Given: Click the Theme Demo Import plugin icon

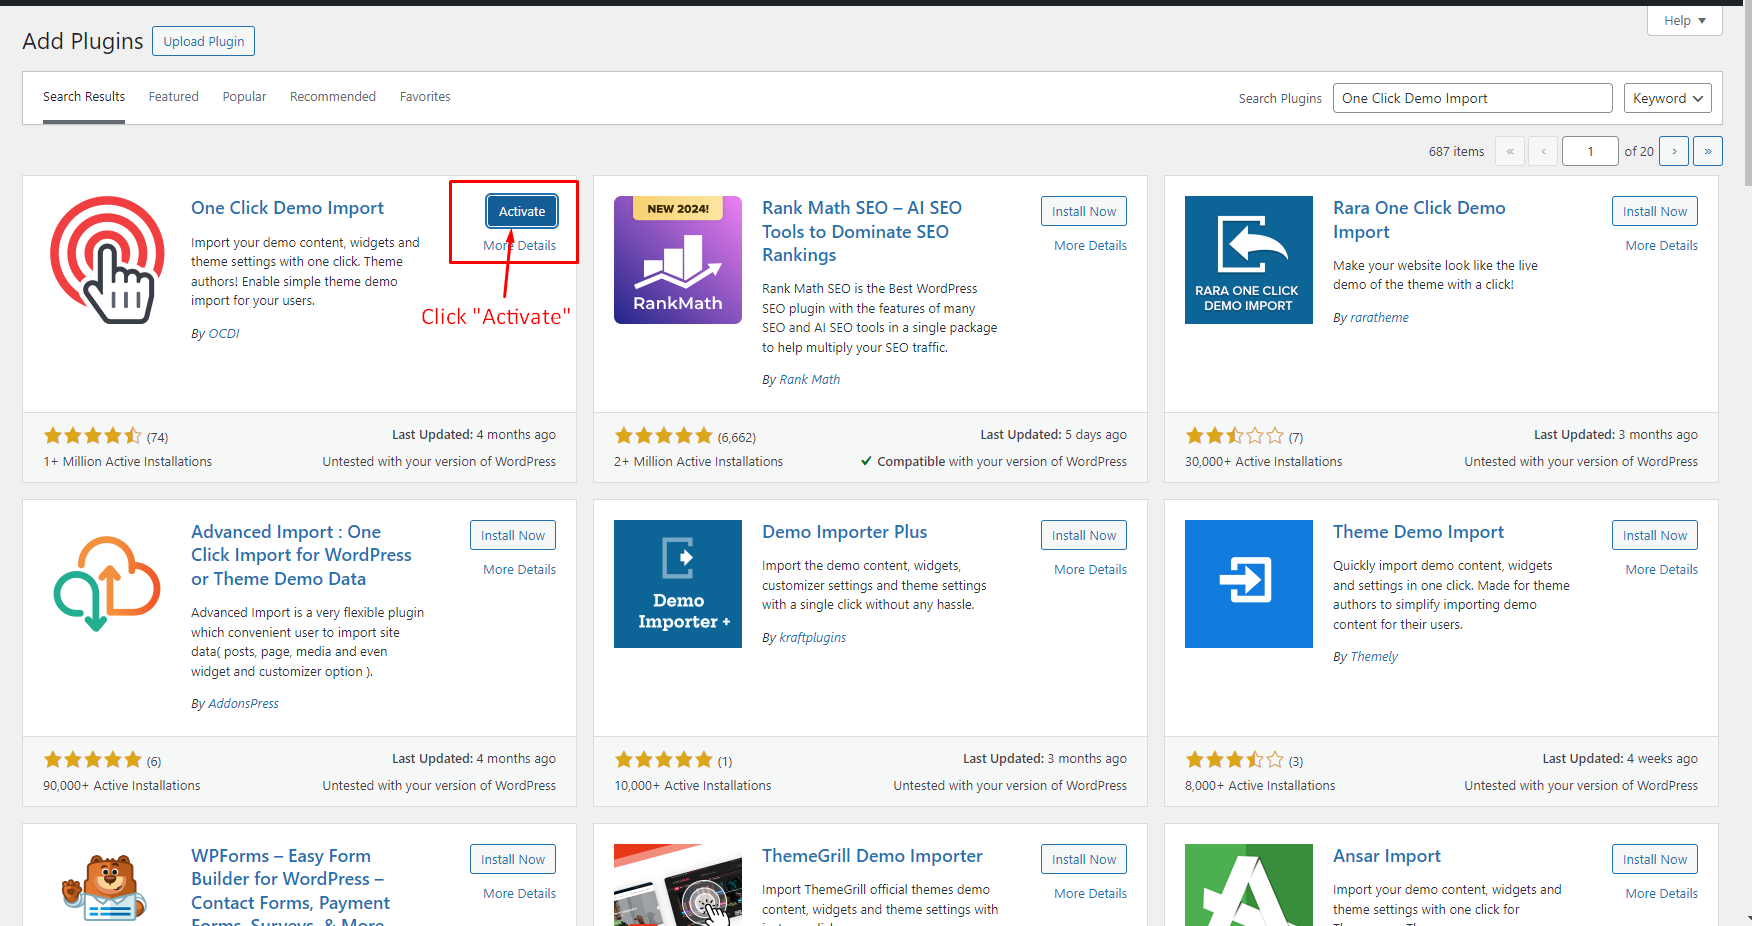Looking at the screenshot, I should point(1248,584).
